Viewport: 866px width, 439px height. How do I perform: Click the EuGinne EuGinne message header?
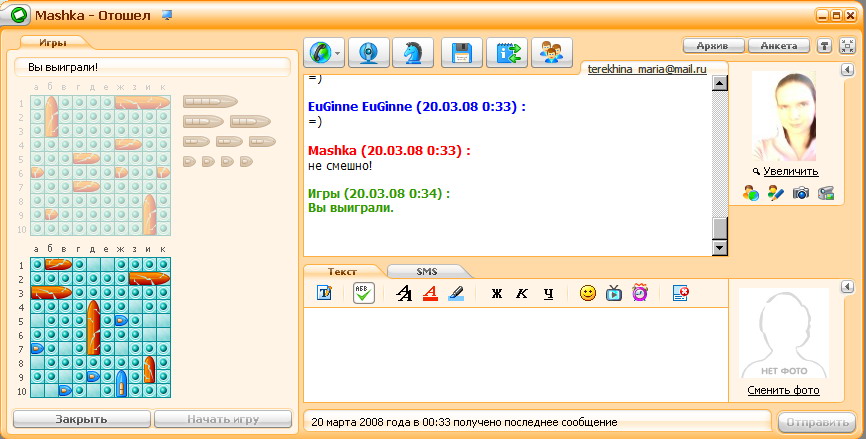[416, 107]
